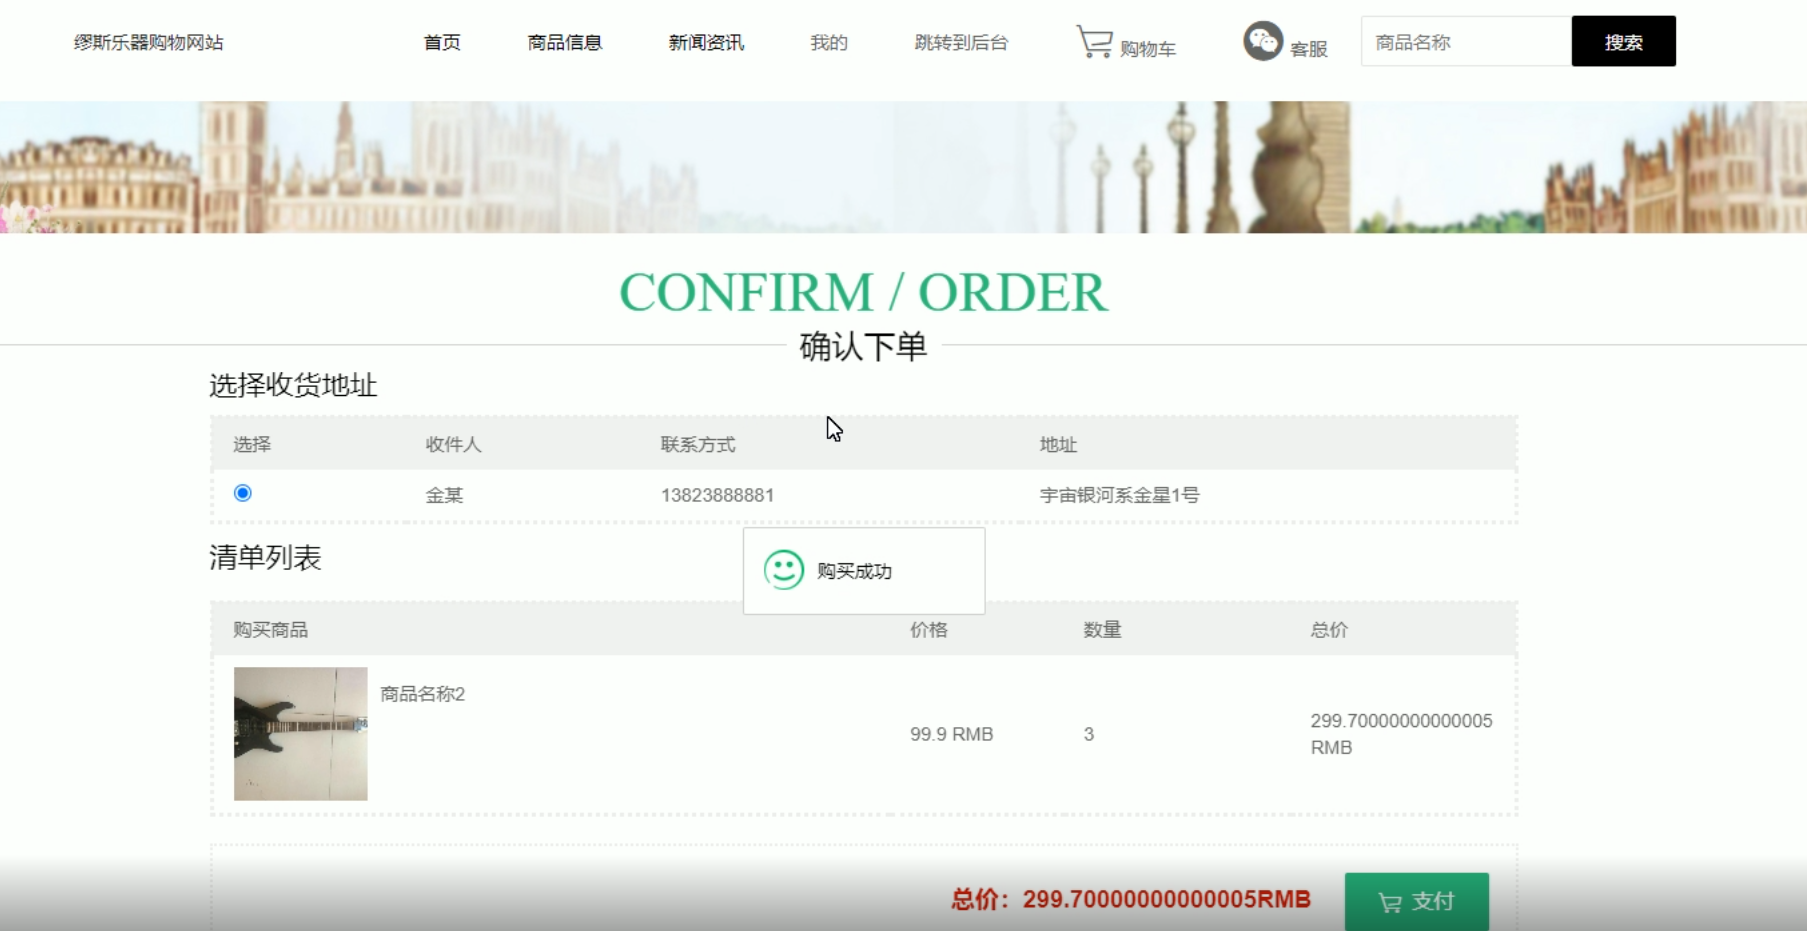This screenshot has height=931, width=1807.
Task: Click the 选择收货地址 section heading
Action: pos(293,385)
